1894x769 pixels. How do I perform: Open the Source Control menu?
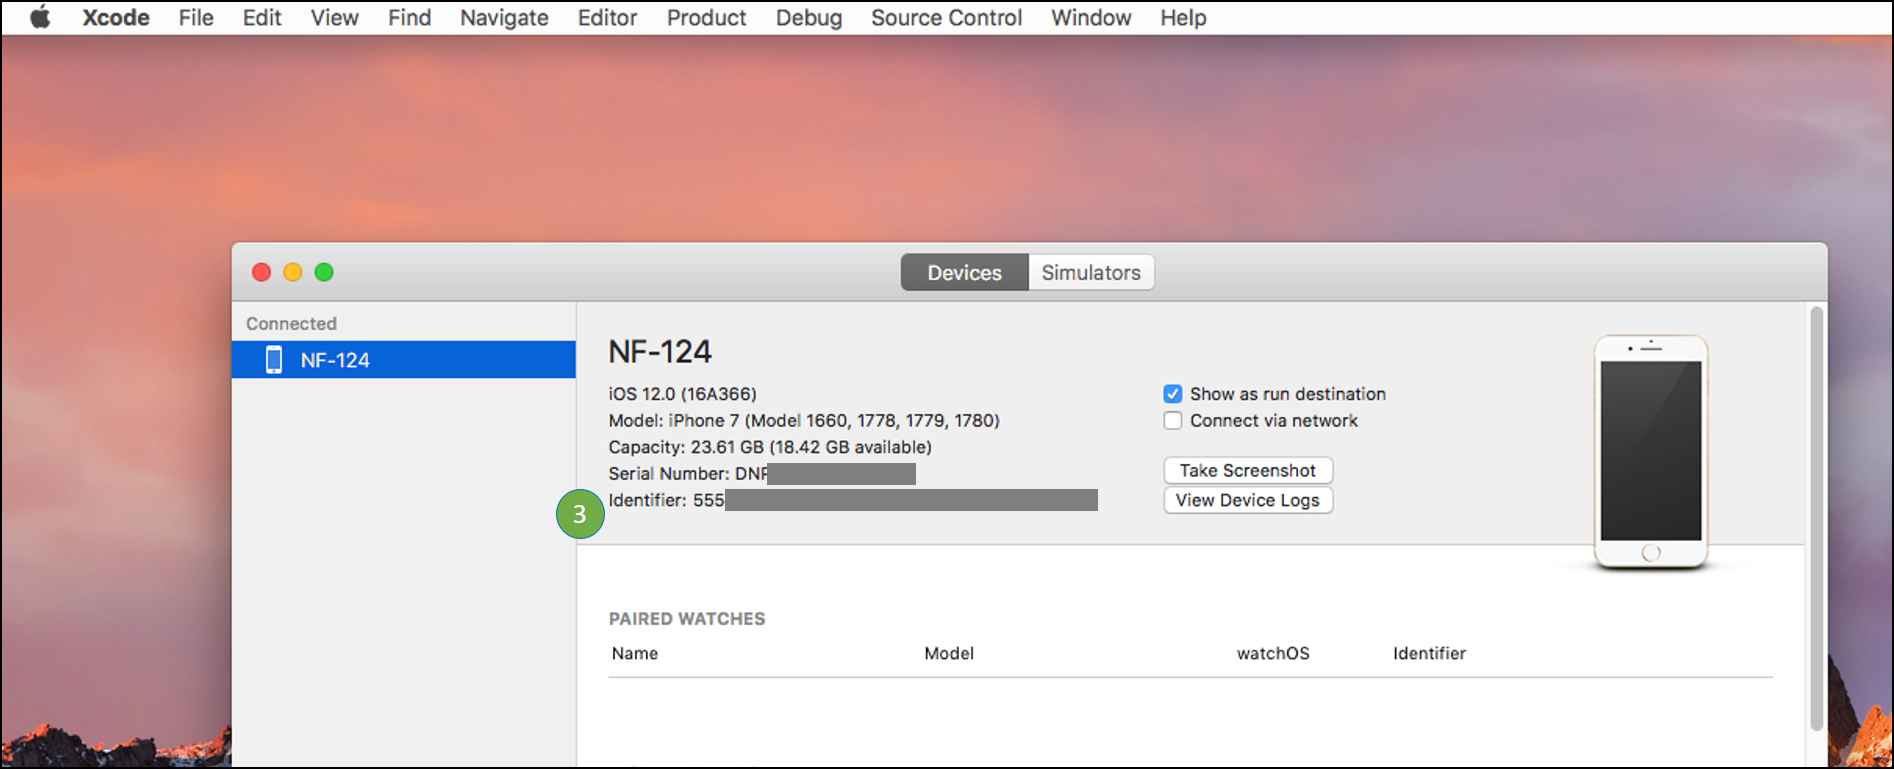[x=946, y=18]
